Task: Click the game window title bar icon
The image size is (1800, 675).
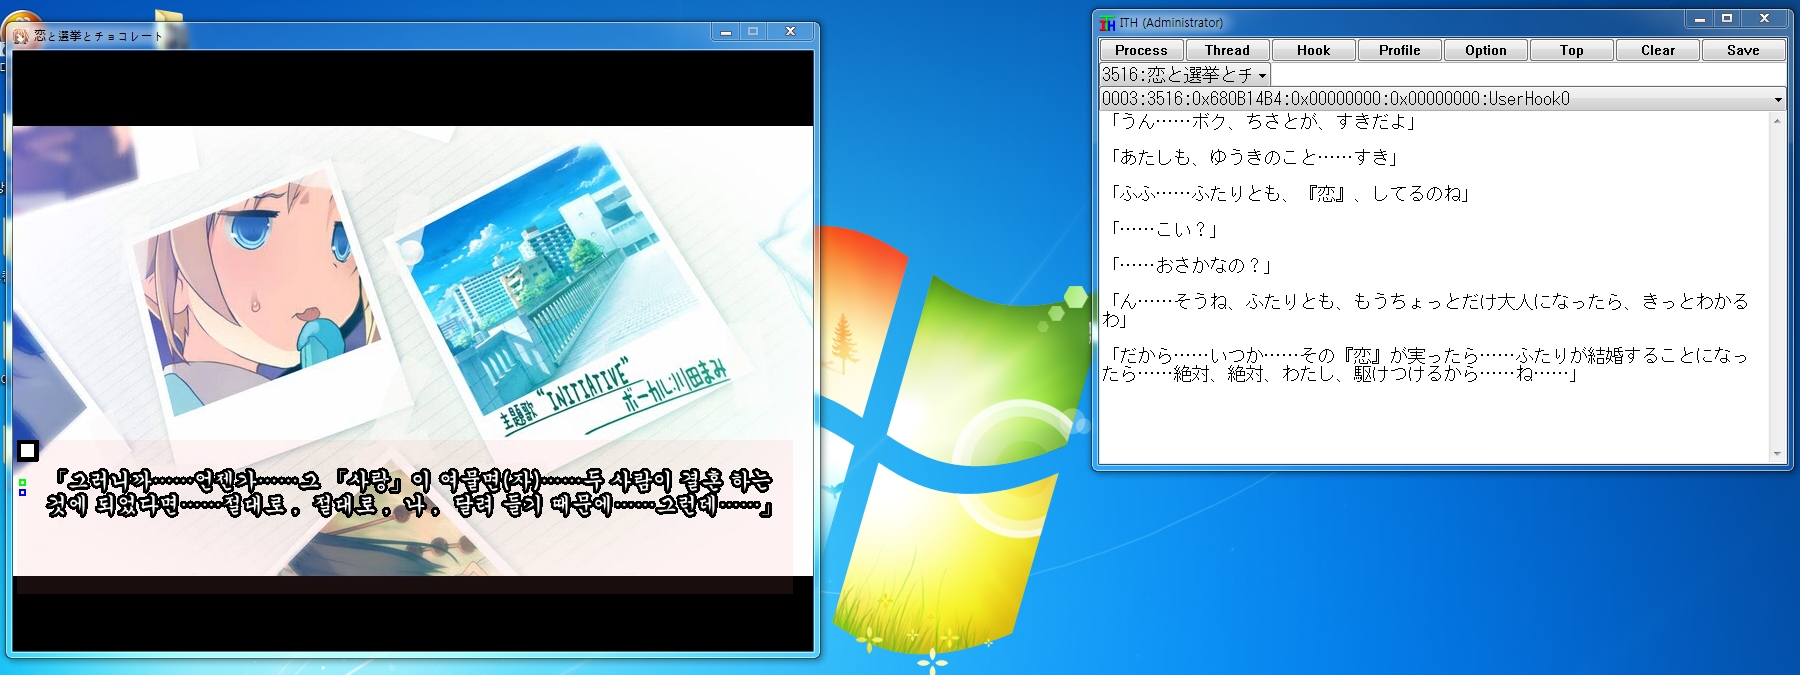Action: click(21, 36)
